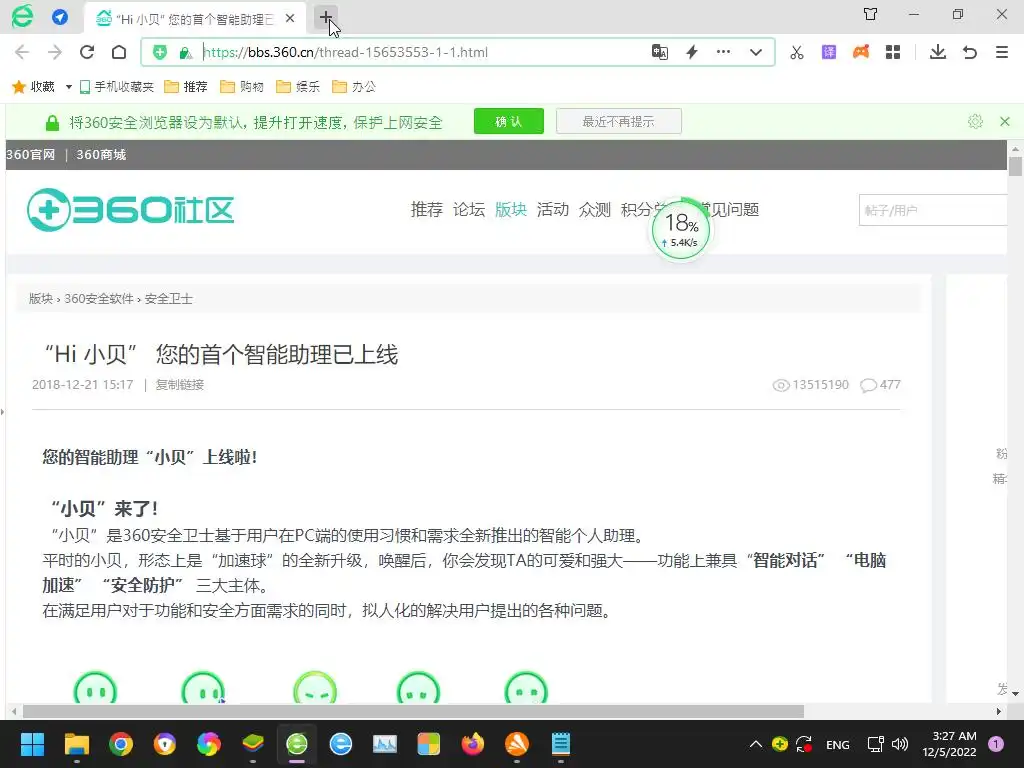
Task: Select the 众测 nav item
Action: (594, 210)
